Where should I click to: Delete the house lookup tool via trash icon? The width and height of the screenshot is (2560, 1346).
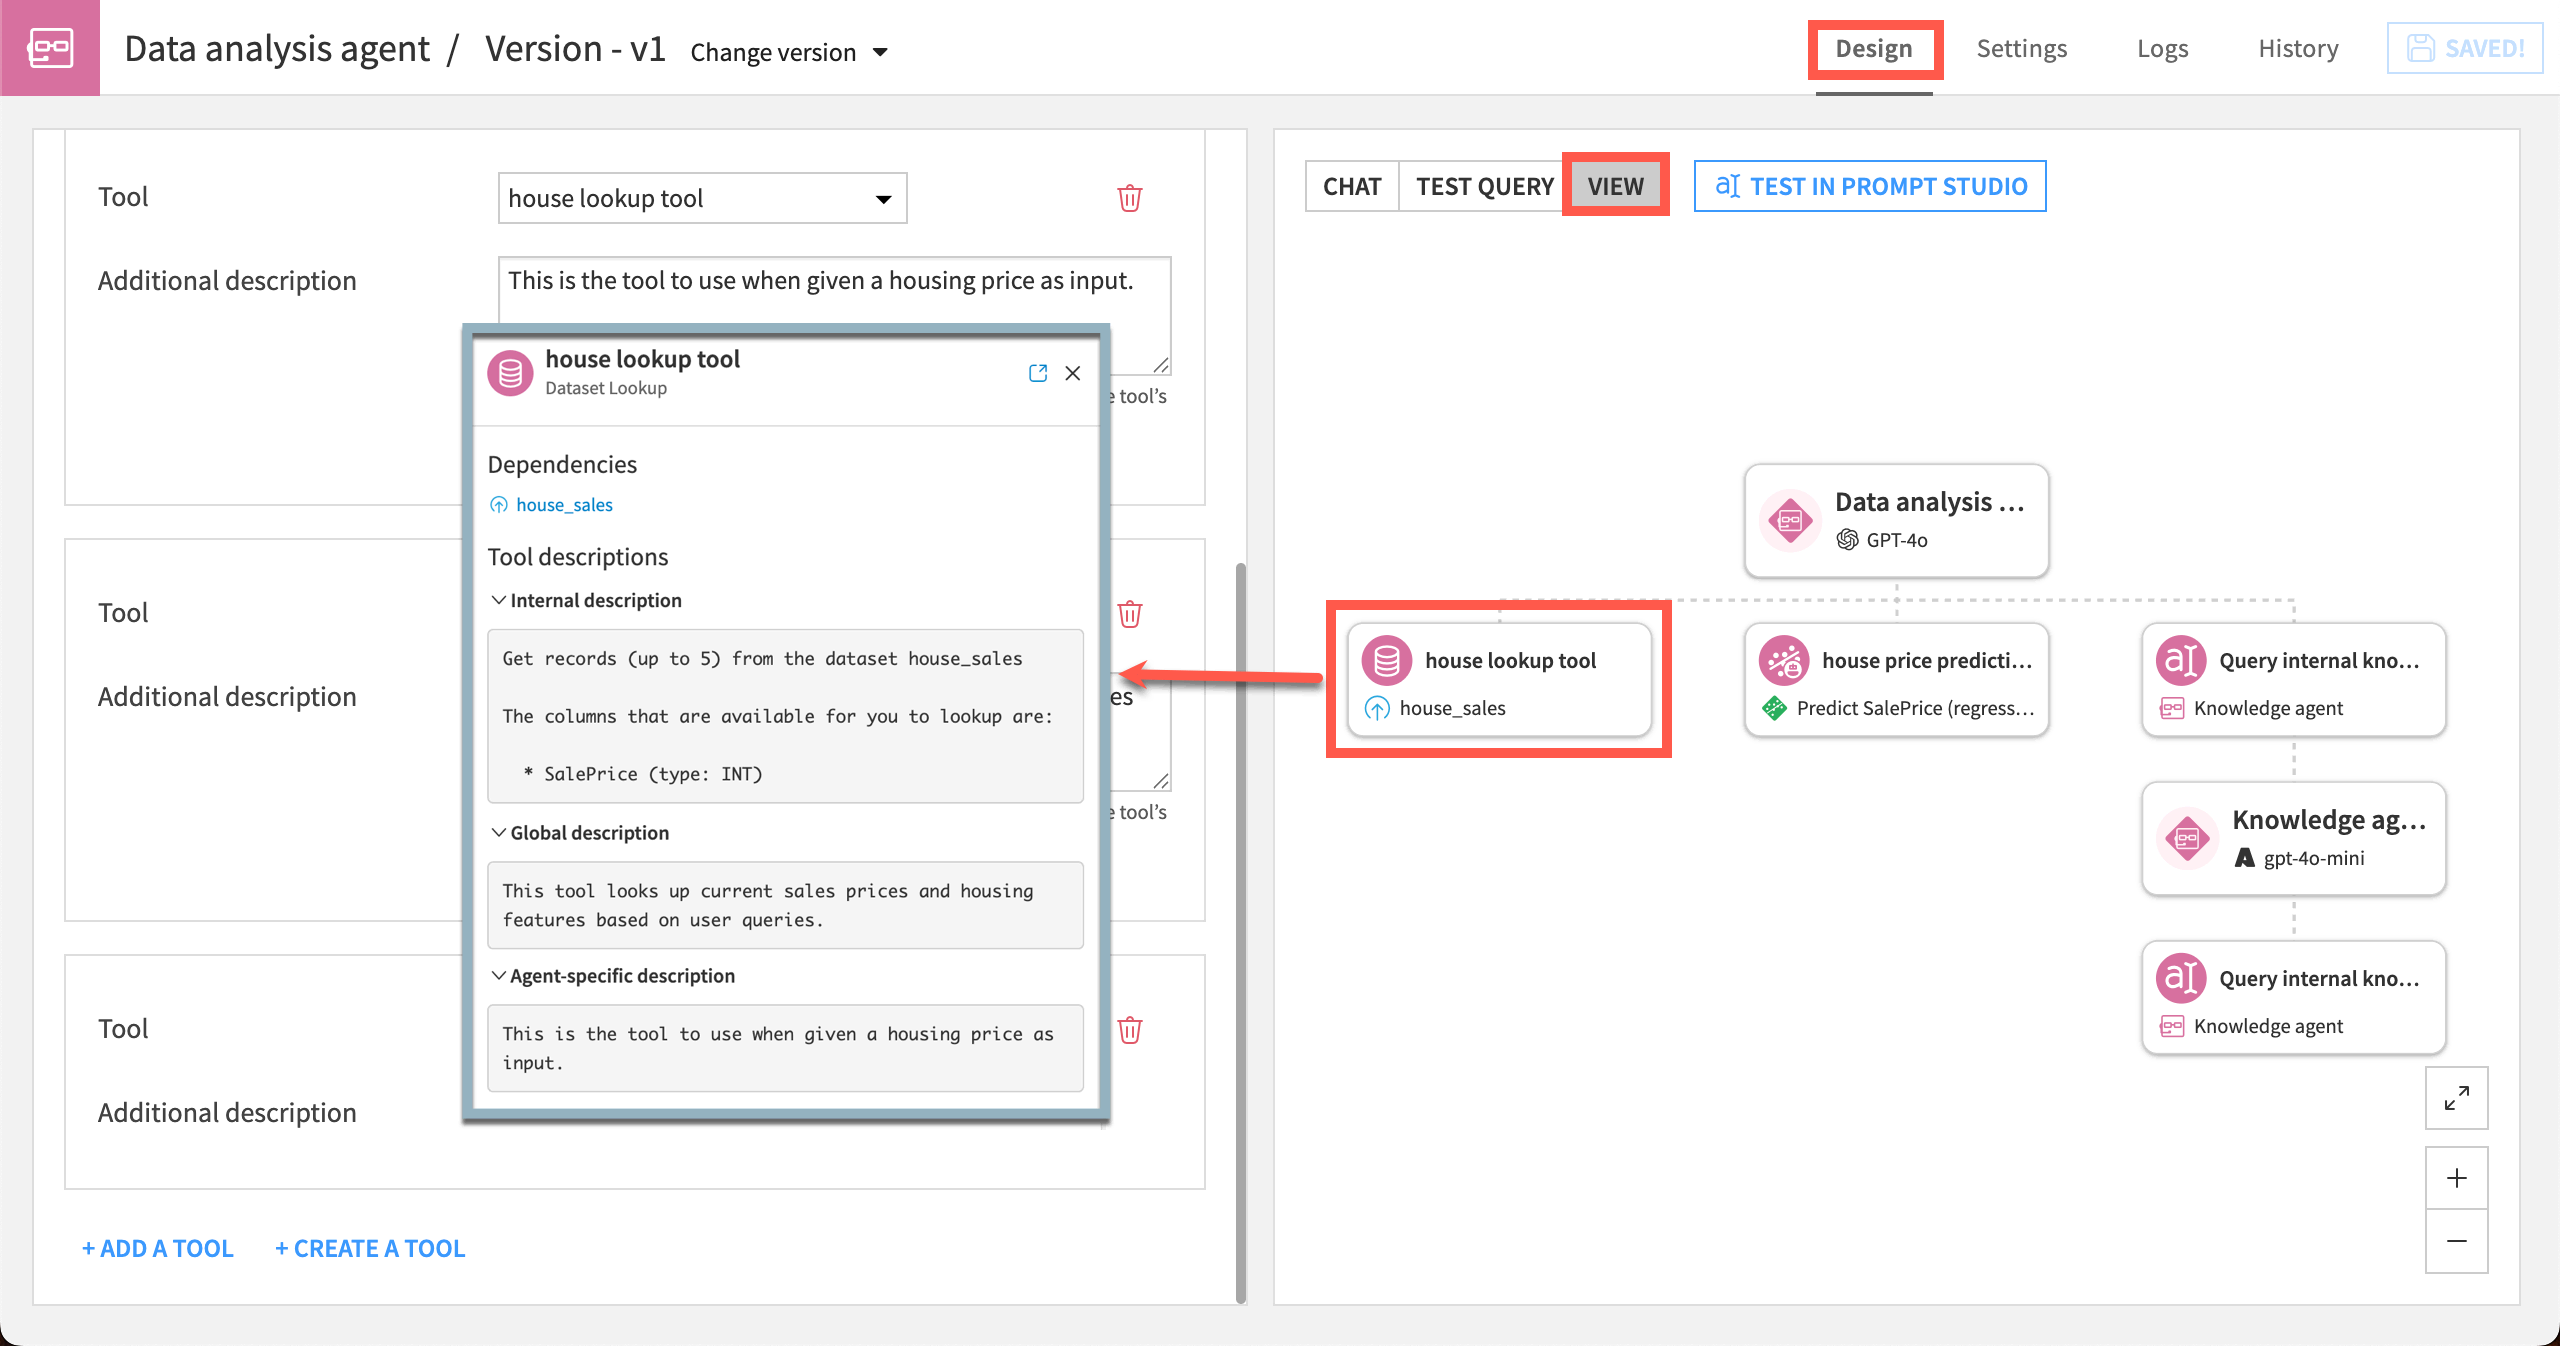1129,198
